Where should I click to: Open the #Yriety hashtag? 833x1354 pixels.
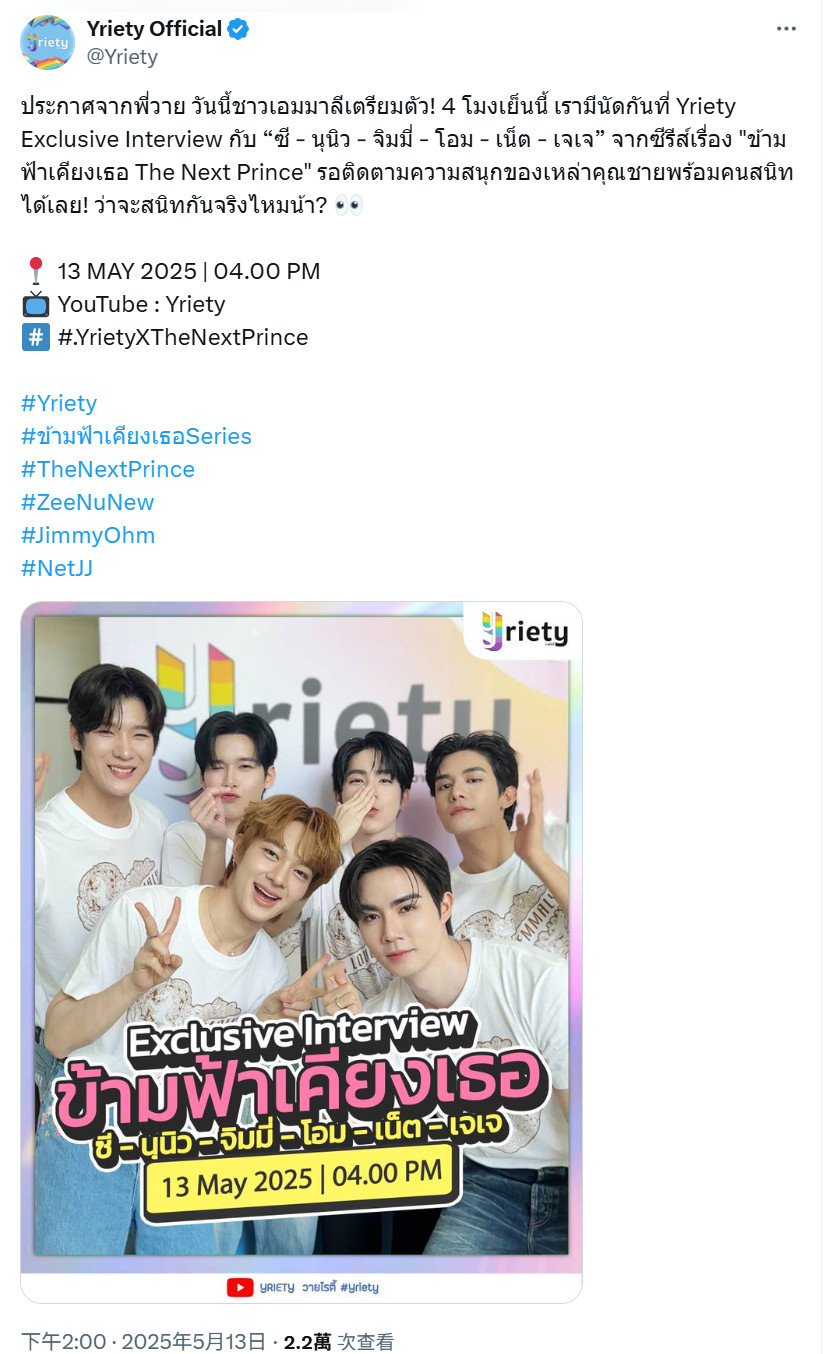(x=59, y=403)
